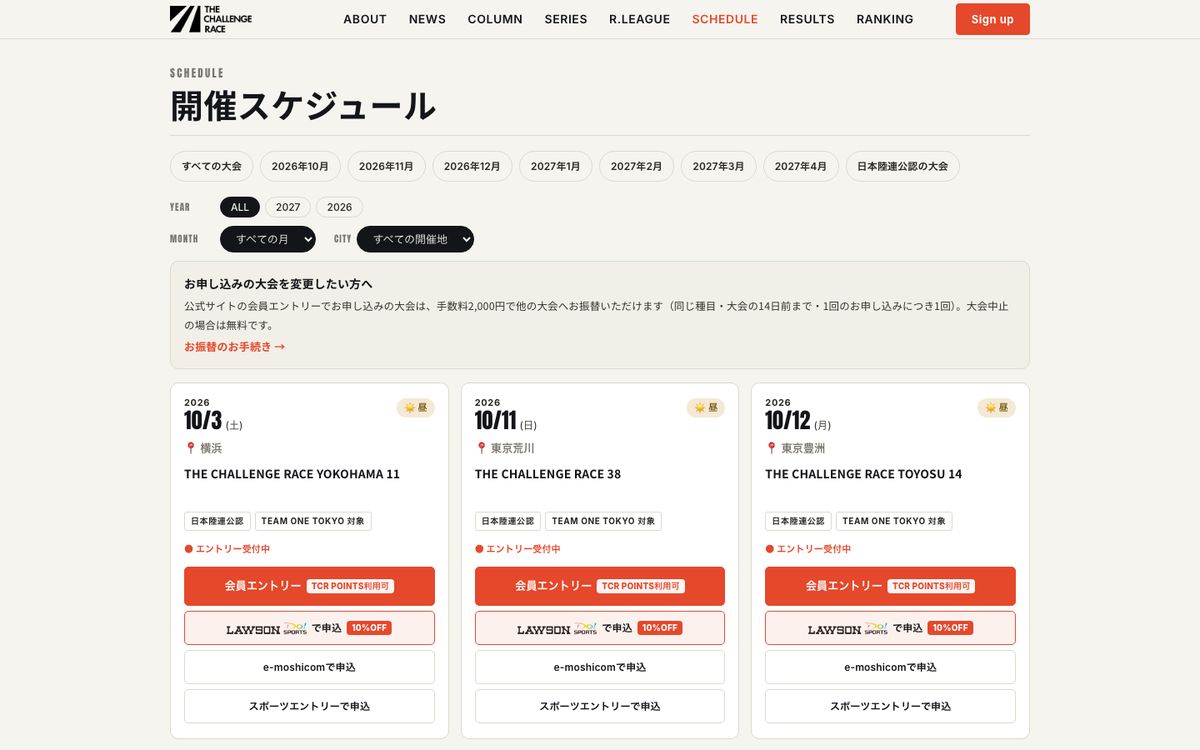Click the Sign up button
The image size is (1200, 750).
[x=992, y=19]
